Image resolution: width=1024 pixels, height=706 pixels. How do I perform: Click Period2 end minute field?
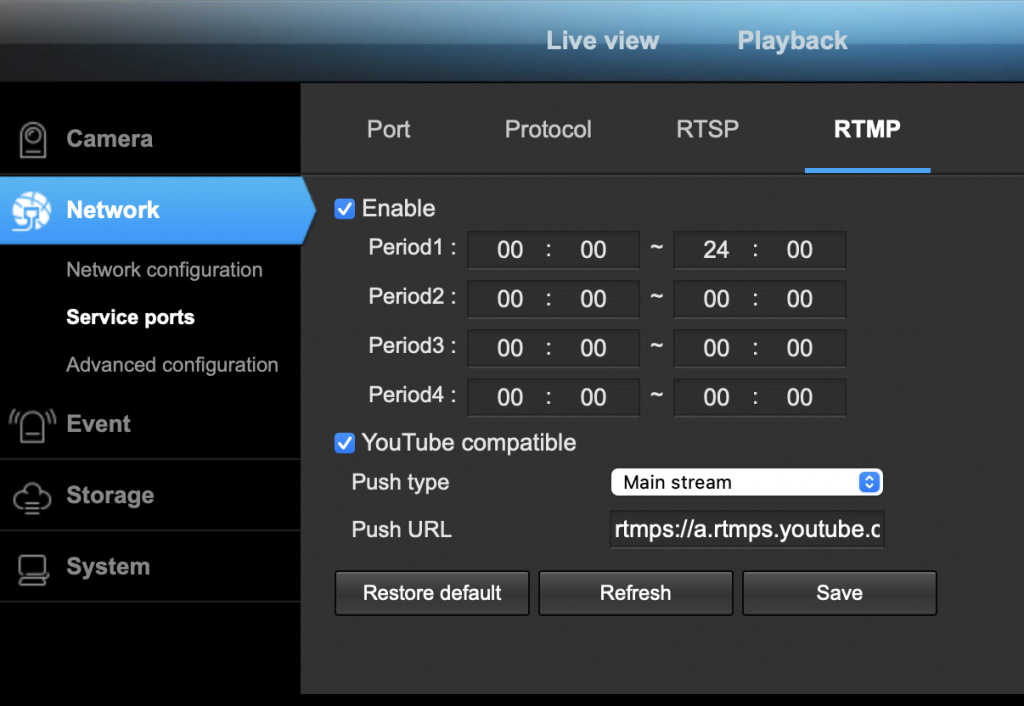click(x=799, y=299)
